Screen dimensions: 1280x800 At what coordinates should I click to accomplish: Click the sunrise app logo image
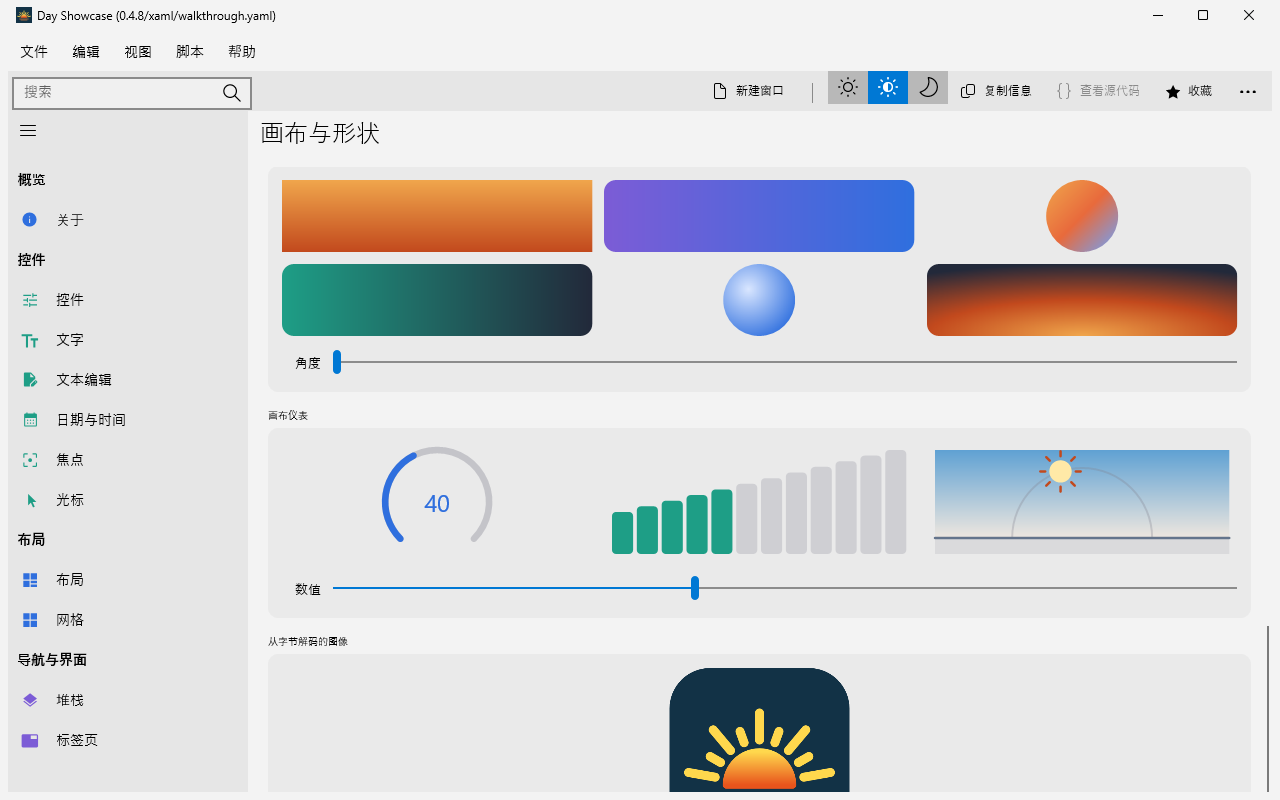pos(759,730)
